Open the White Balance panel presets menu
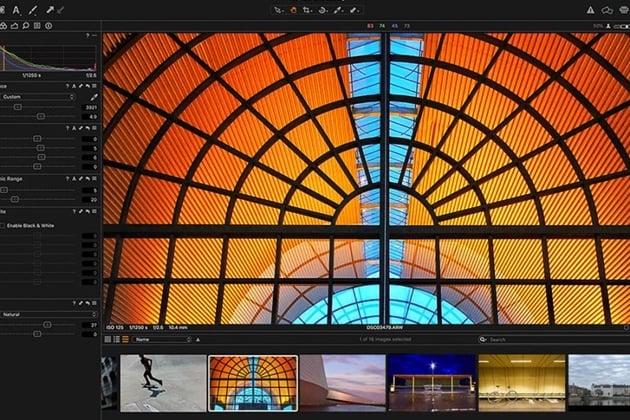This screenshot has width=630, height=420. pos(94,86)
